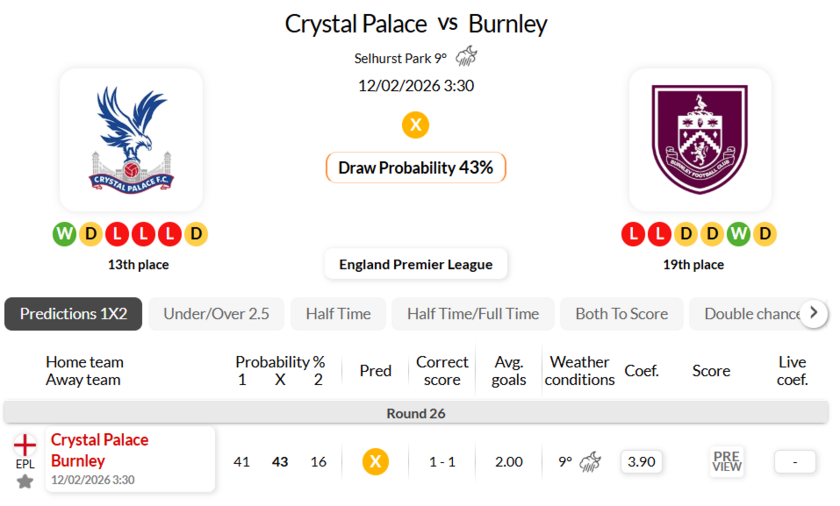Image resolution: width=840 pixels, height=506 pixels.
Task: Click the Crystal Palace club crest
Action: point(130,138)
